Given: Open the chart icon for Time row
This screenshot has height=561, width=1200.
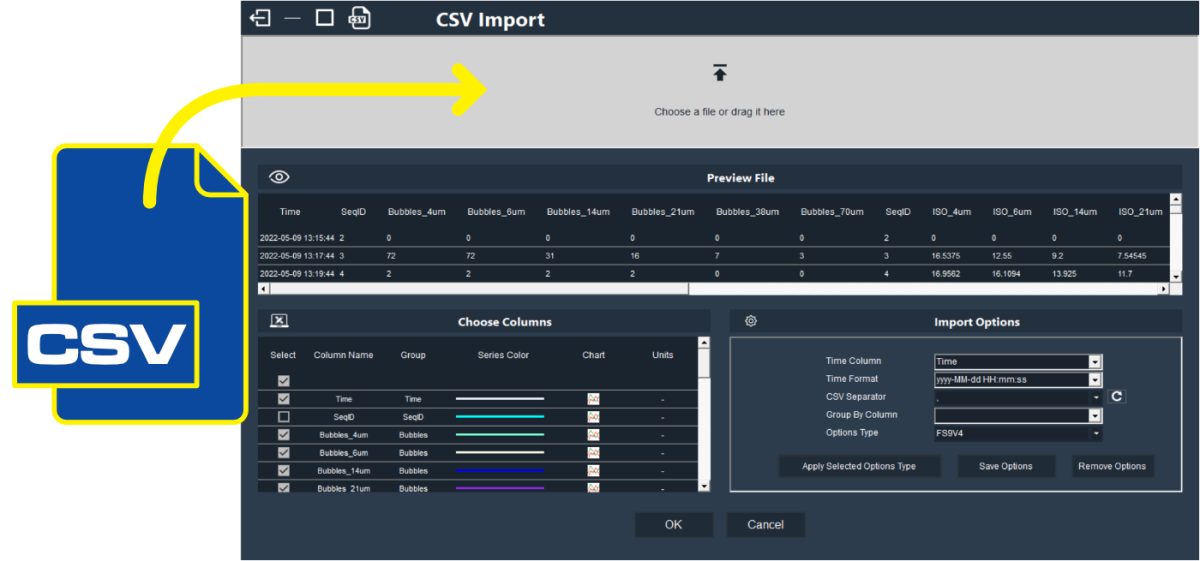Looking at the screenshot, I should 593,399.
